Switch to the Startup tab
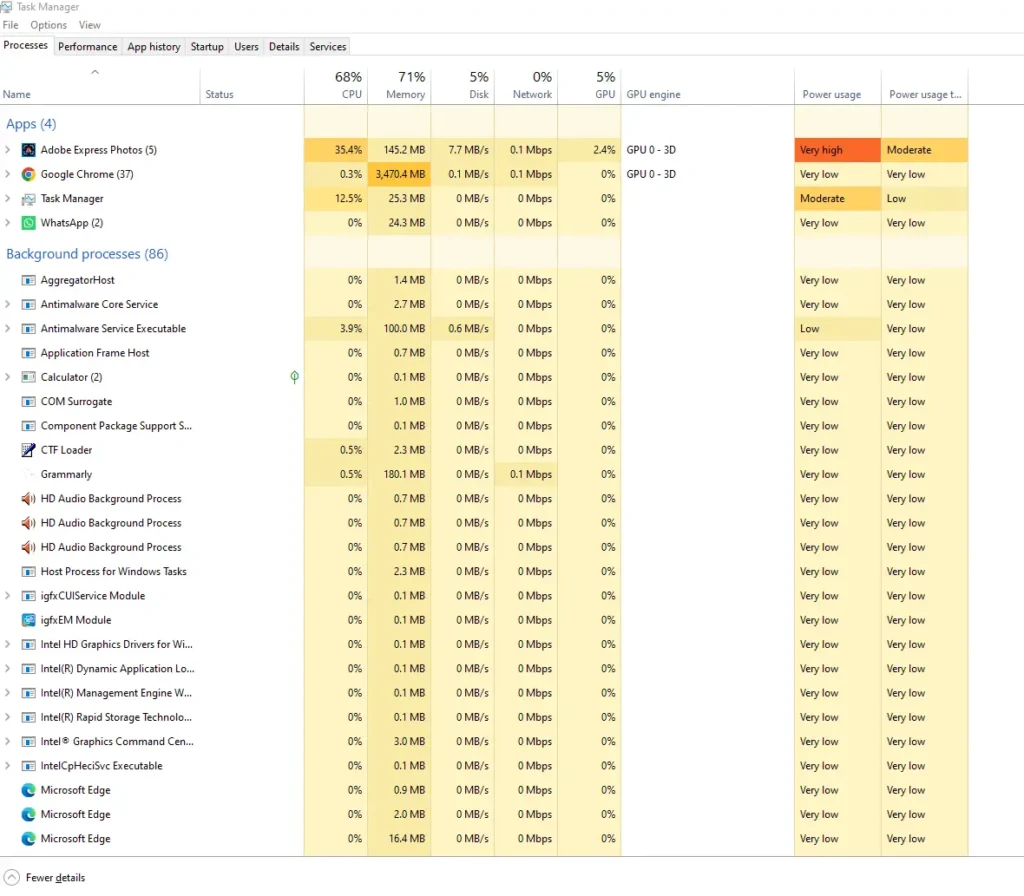Image resolution: width=1024 pixels, height=896 pixels. pyautogui.click(x=207, y=46)
